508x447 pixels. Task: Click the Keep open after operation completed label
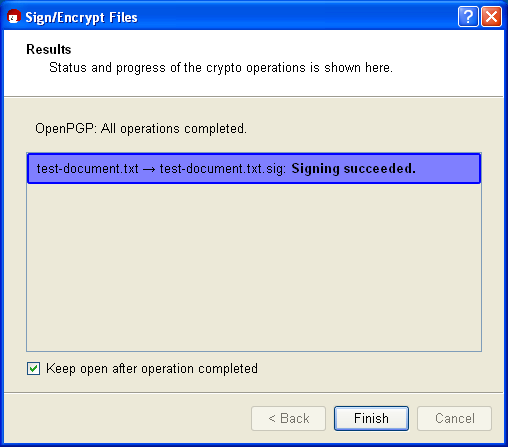152,369
